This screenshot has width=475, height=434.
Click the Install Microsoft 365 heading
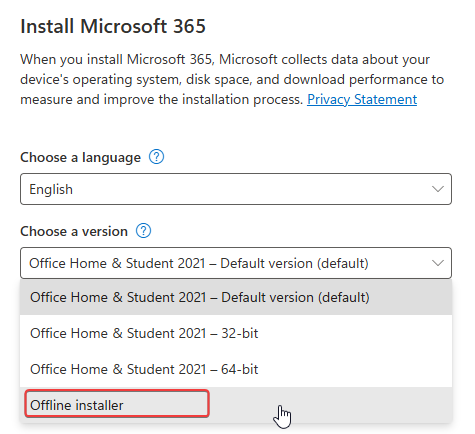113,26
